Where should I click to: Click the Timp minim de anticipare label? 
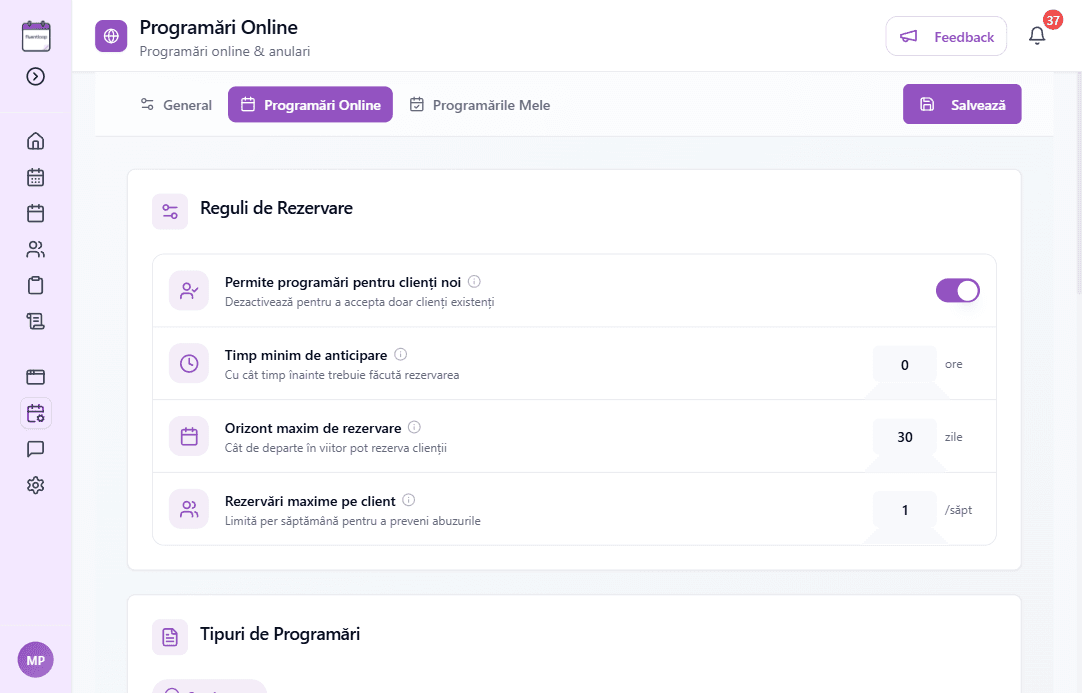tap(306, 355)
